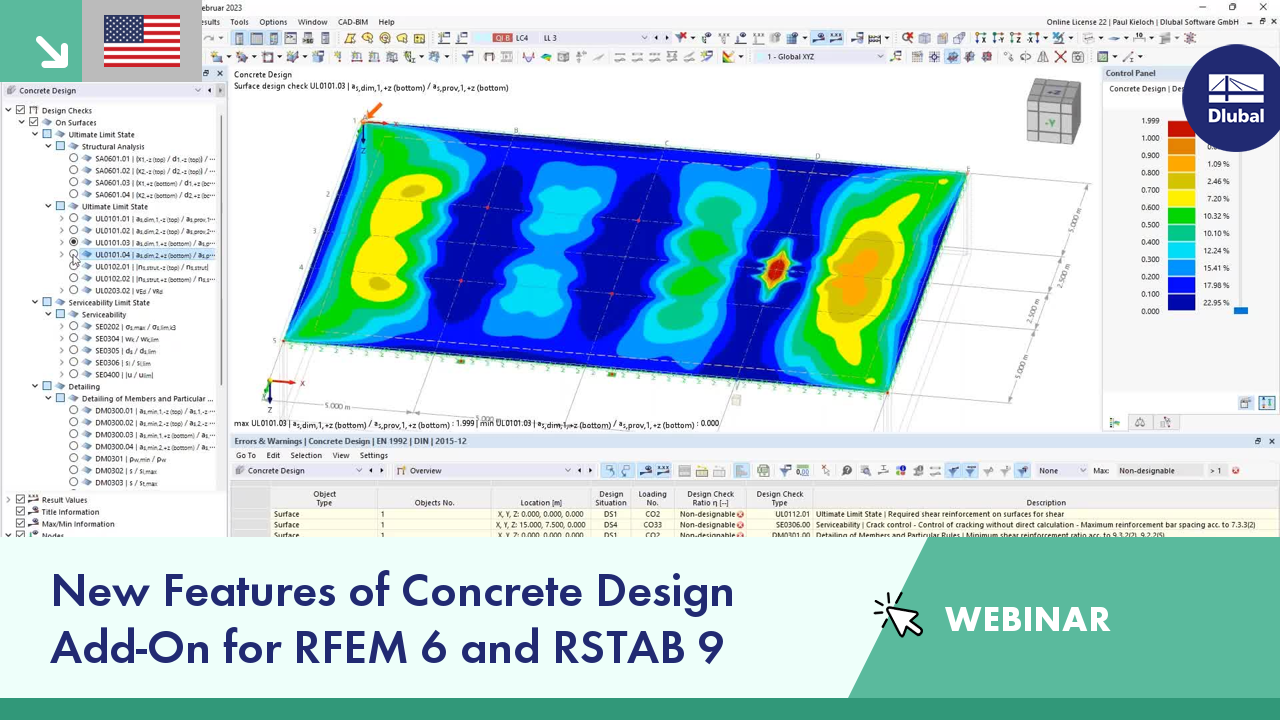Click the Settings menu in results panel
This screenshot has width=1280, height=720.
click(374, 455)
